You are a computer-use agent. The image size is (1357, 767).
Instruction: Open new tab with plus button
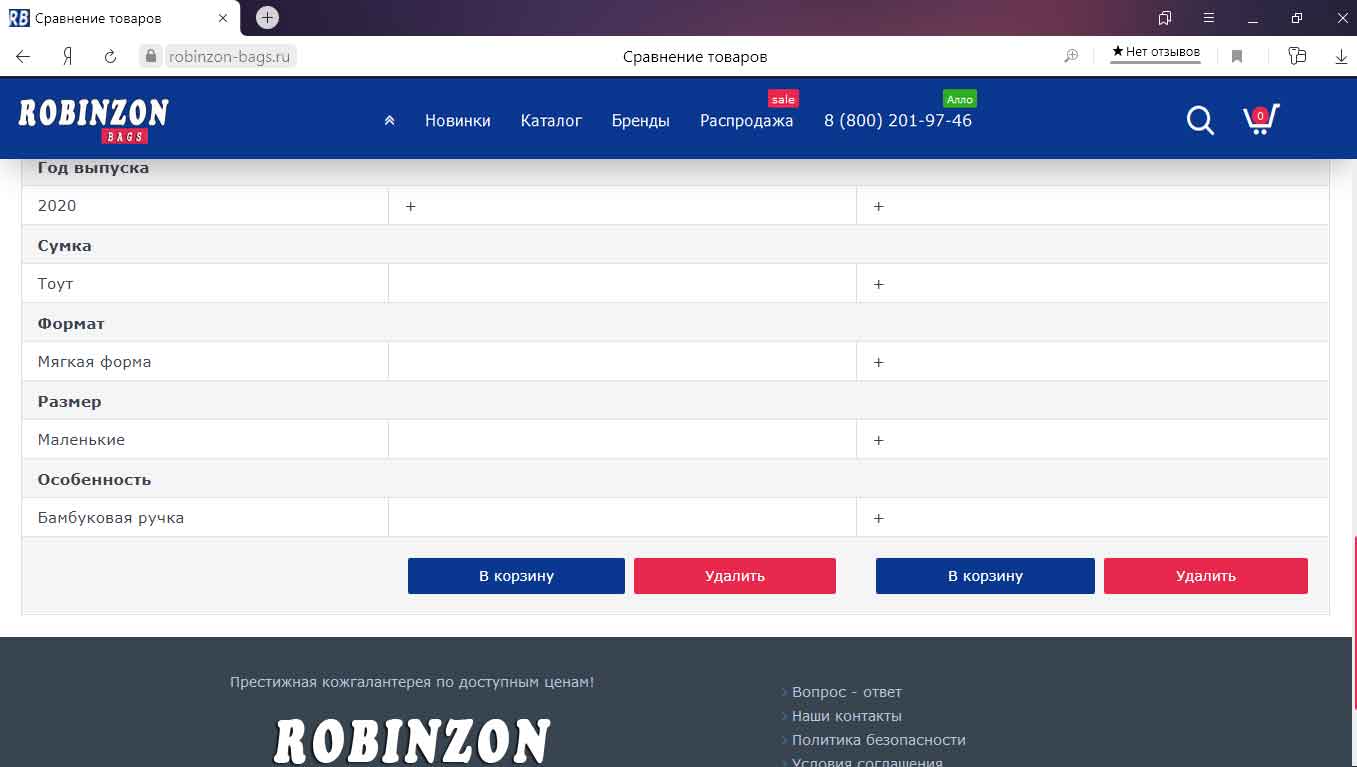[x=267, y=18]
